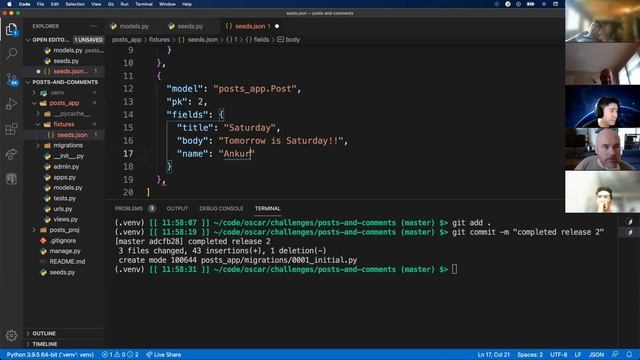Open .gitignore in the file tree
The image size is (640, 360).
pos(64,240)
